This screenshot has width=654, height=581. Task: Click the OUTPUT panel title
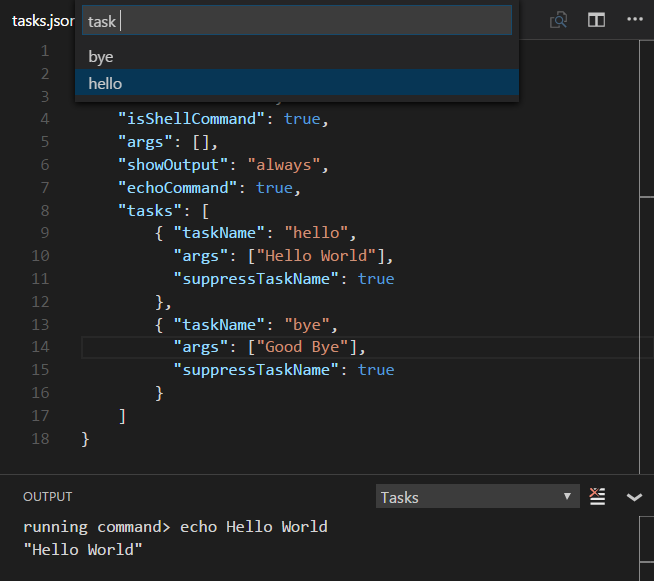pos(47,497)
